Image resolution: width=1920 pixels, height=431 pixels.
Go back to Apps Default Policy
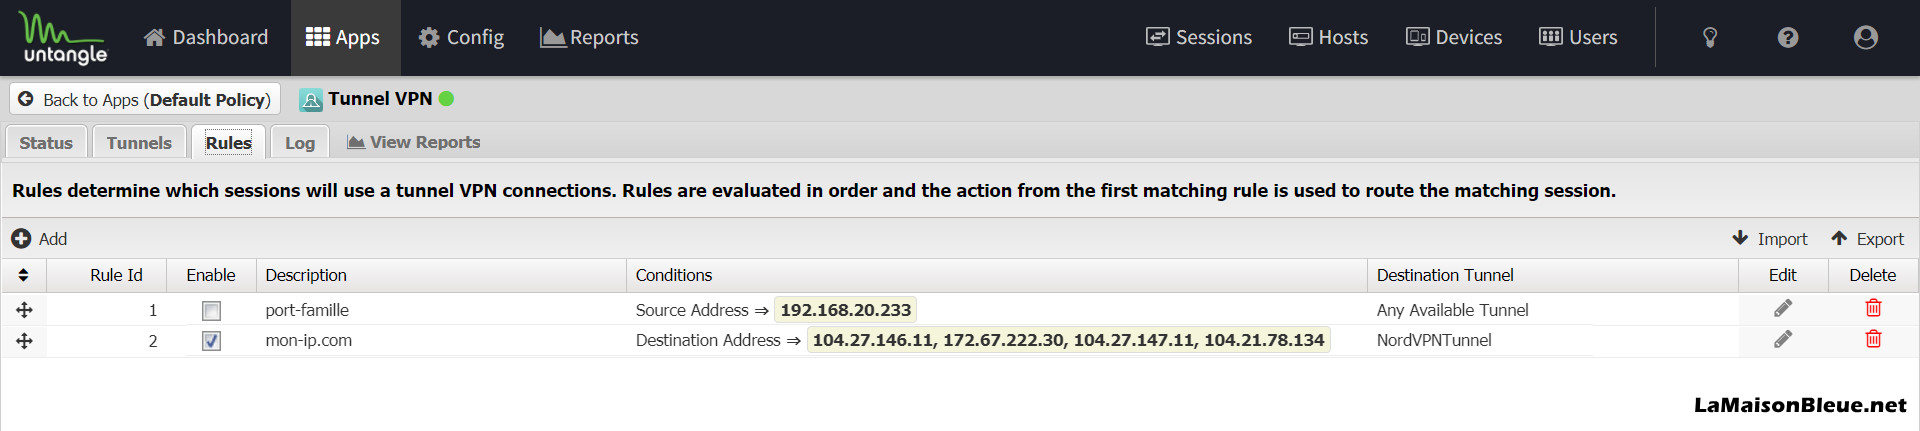click(145, 99)
